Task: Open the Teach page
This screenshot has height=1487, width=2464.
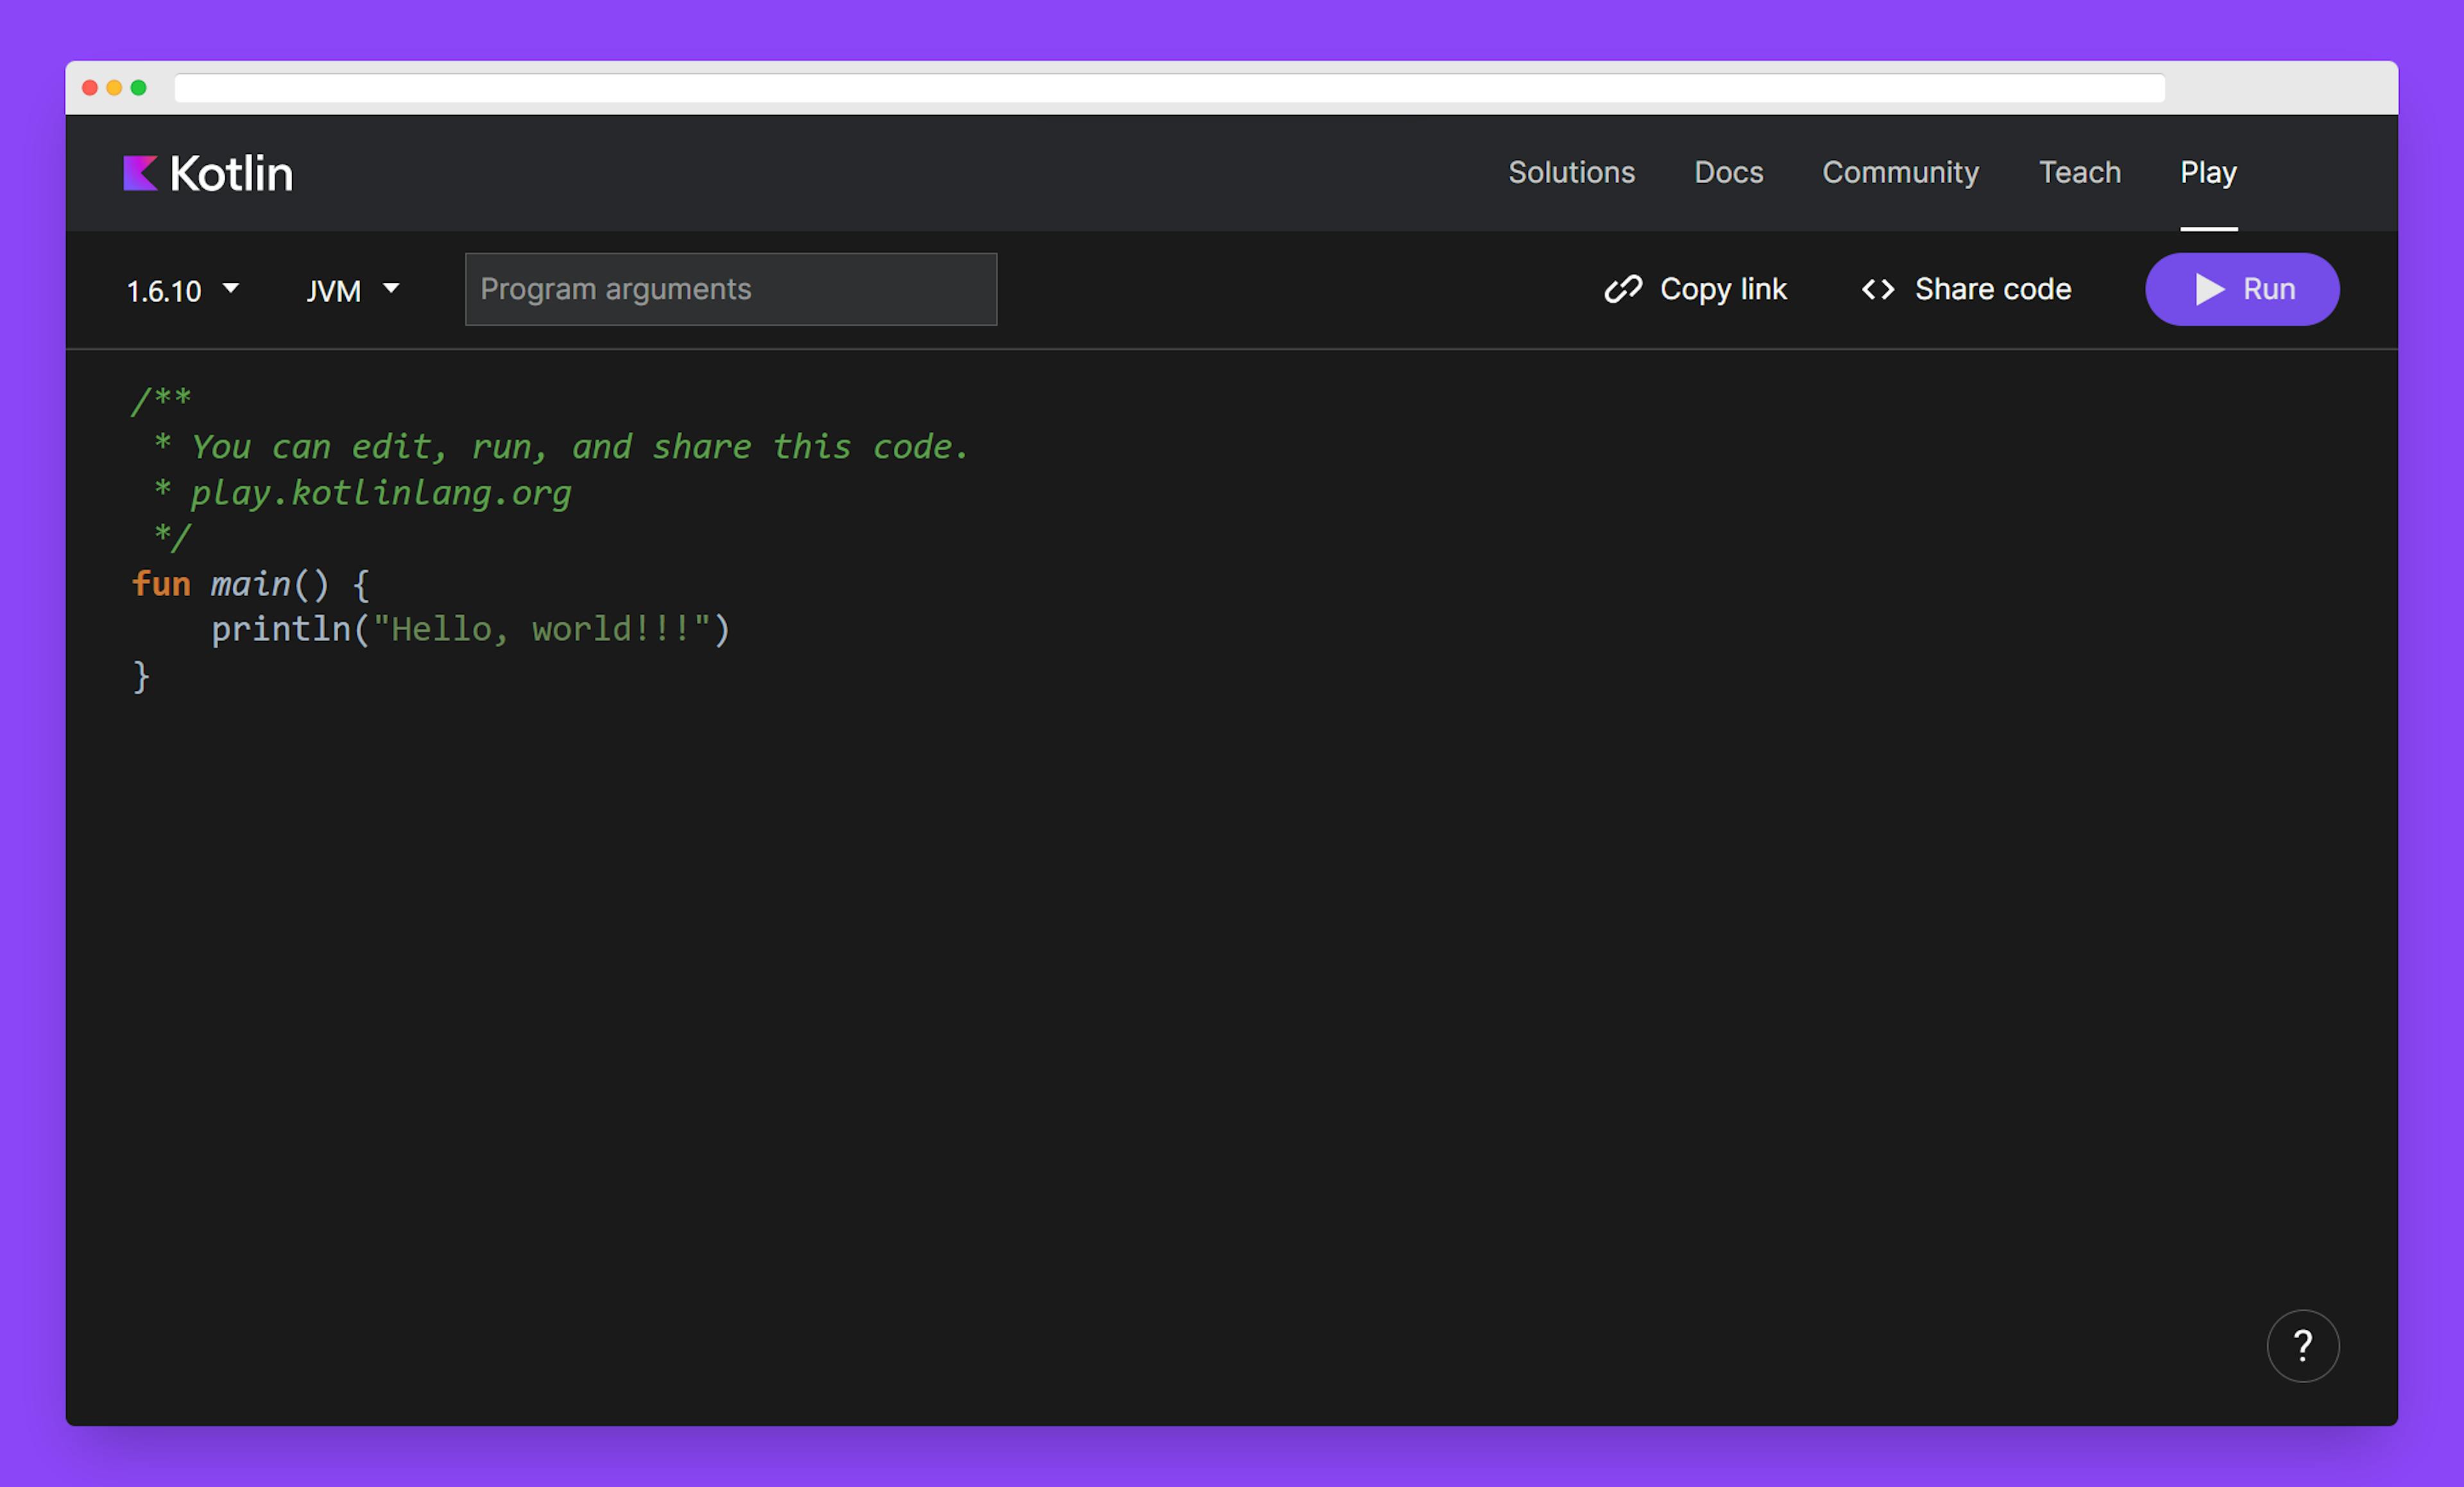Action: 2079,172
